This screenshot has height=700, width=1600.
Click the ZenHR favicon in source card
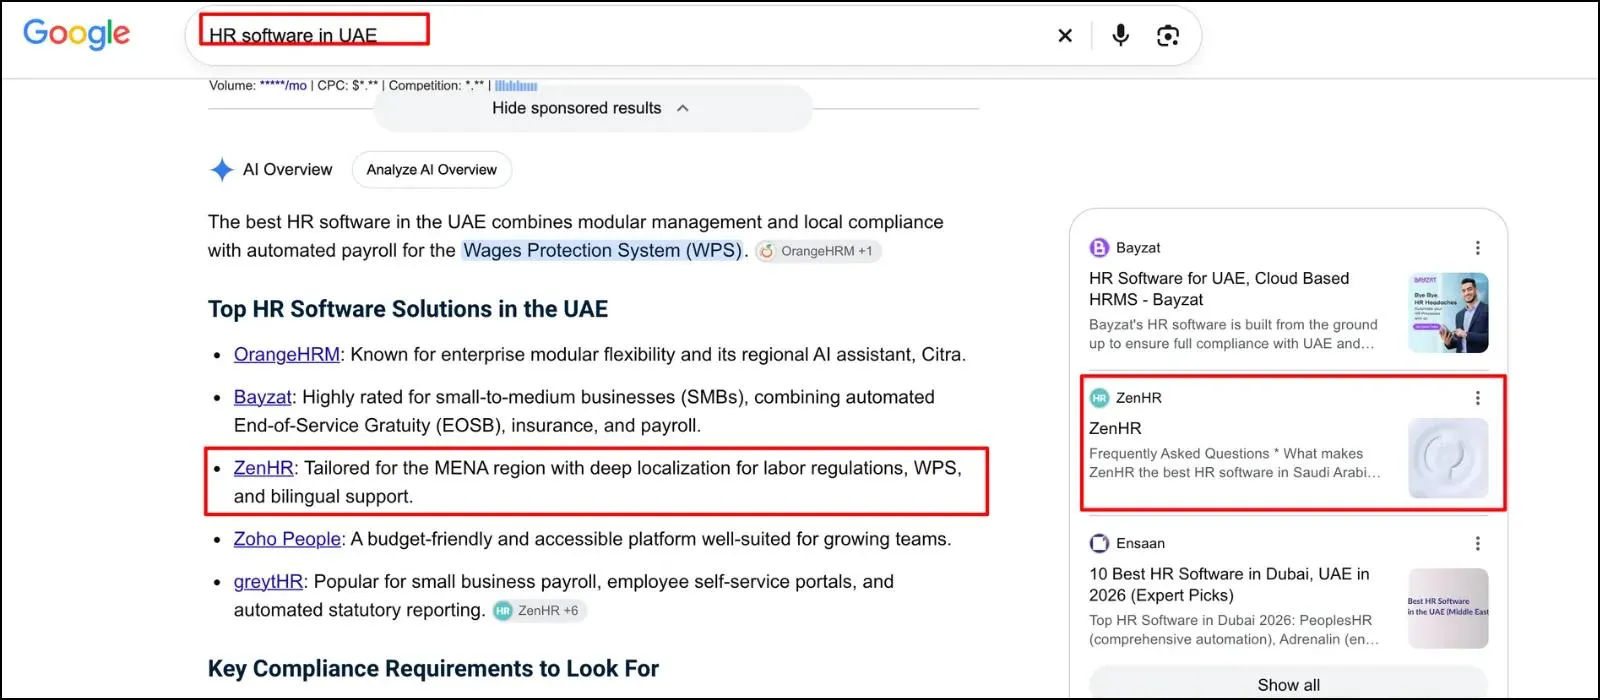pyautogui.click(x=1099, y=398)
